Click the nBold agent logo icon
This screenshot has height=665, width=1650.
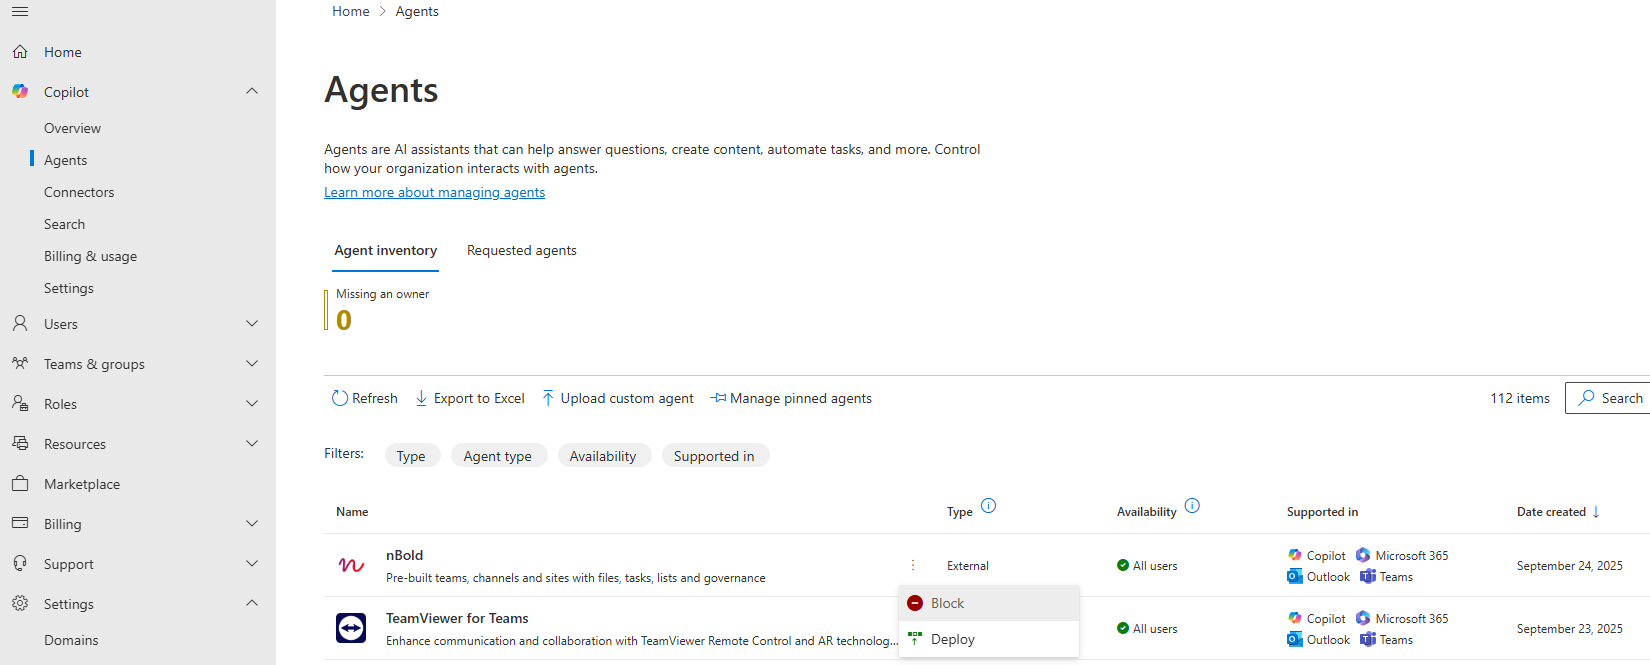pos(351,565)
